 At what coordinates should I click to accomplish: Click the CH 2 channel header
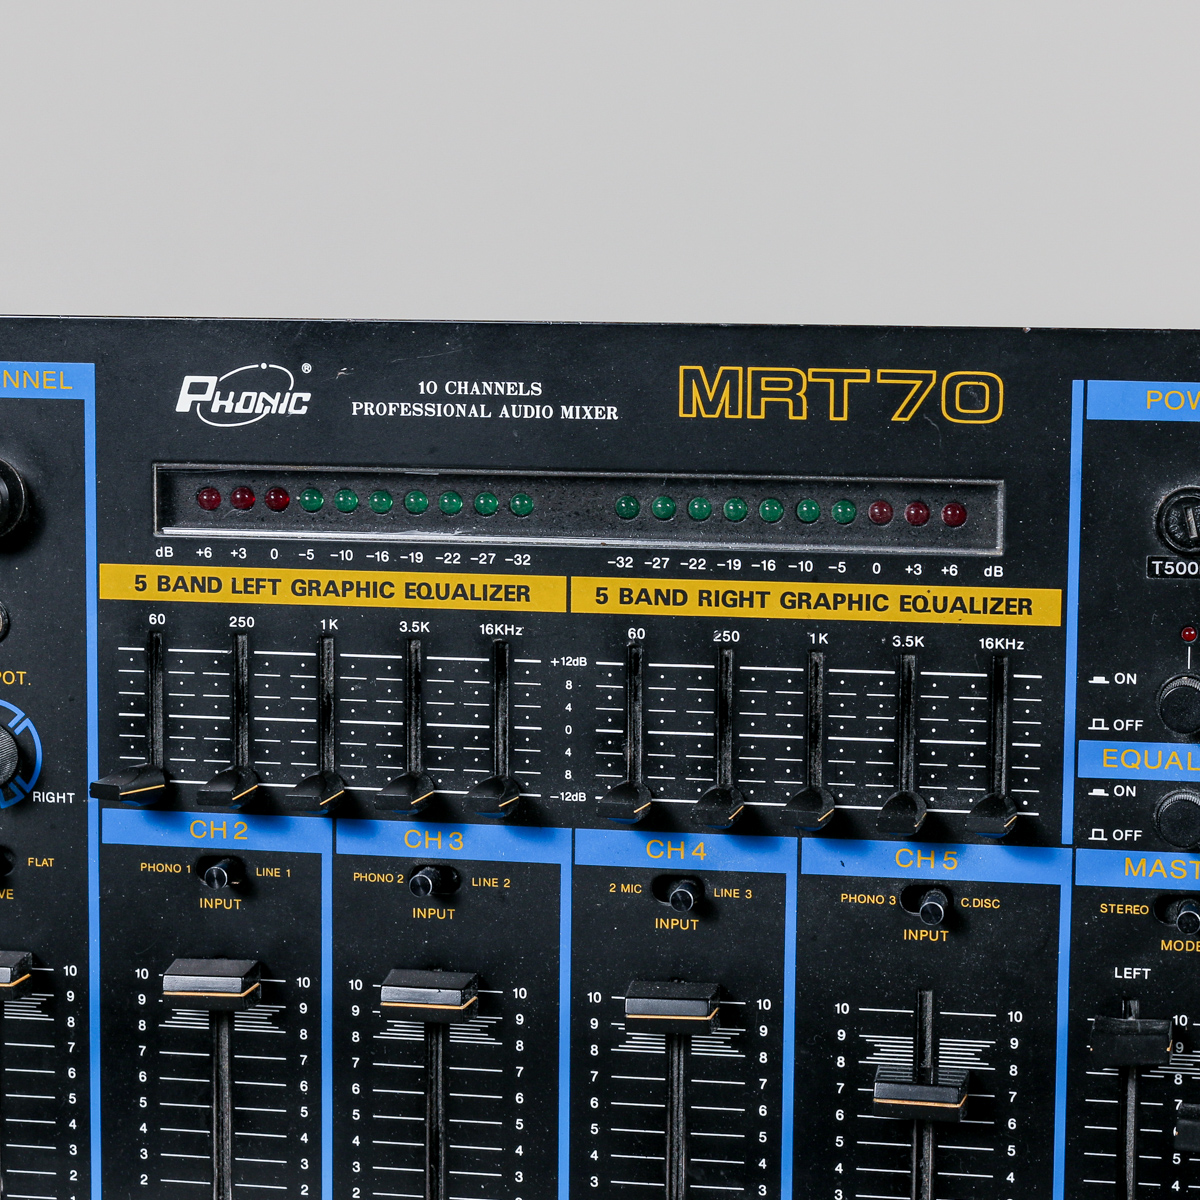point(218,829)
